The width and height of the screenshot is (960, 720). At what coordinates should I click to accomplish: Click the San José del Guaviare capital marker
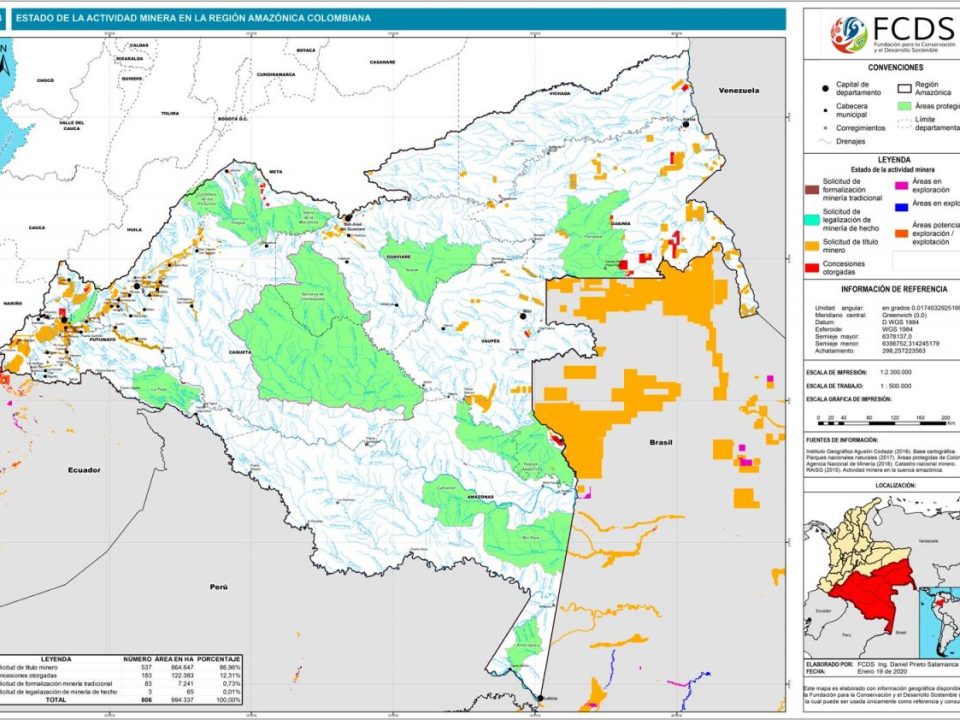(x=348, y=217)
